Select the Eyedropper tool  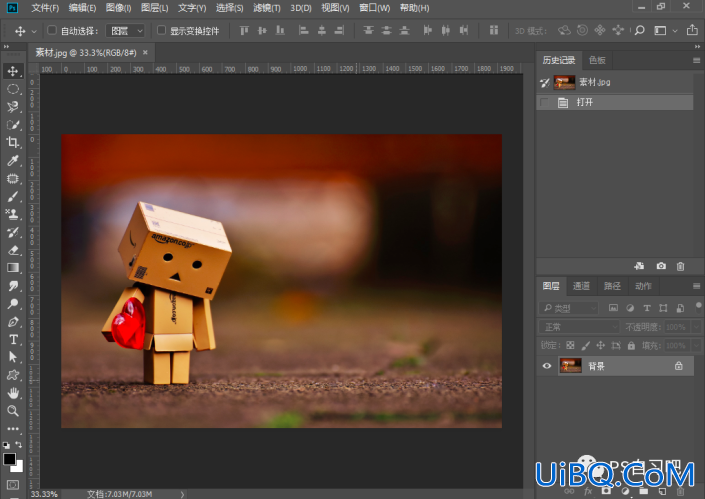coord(13,160)
